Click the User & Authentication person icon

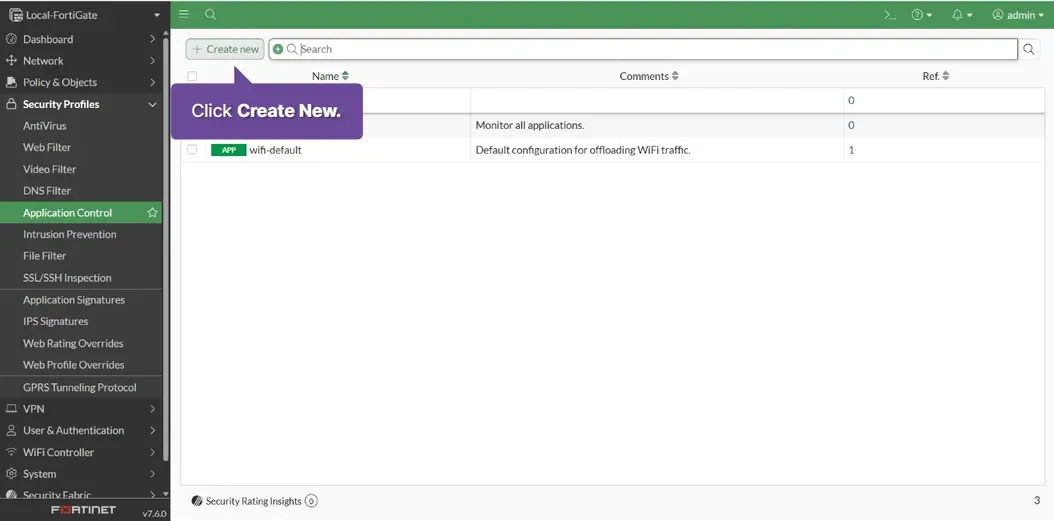pos(11,430)
